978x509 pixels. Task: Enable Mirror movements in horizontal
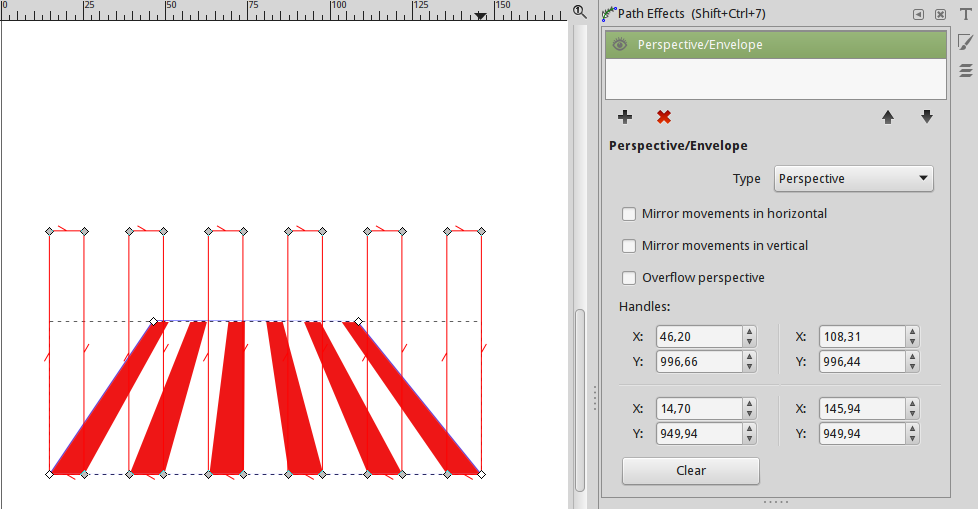pyautogui.click(x=629, y=214)
